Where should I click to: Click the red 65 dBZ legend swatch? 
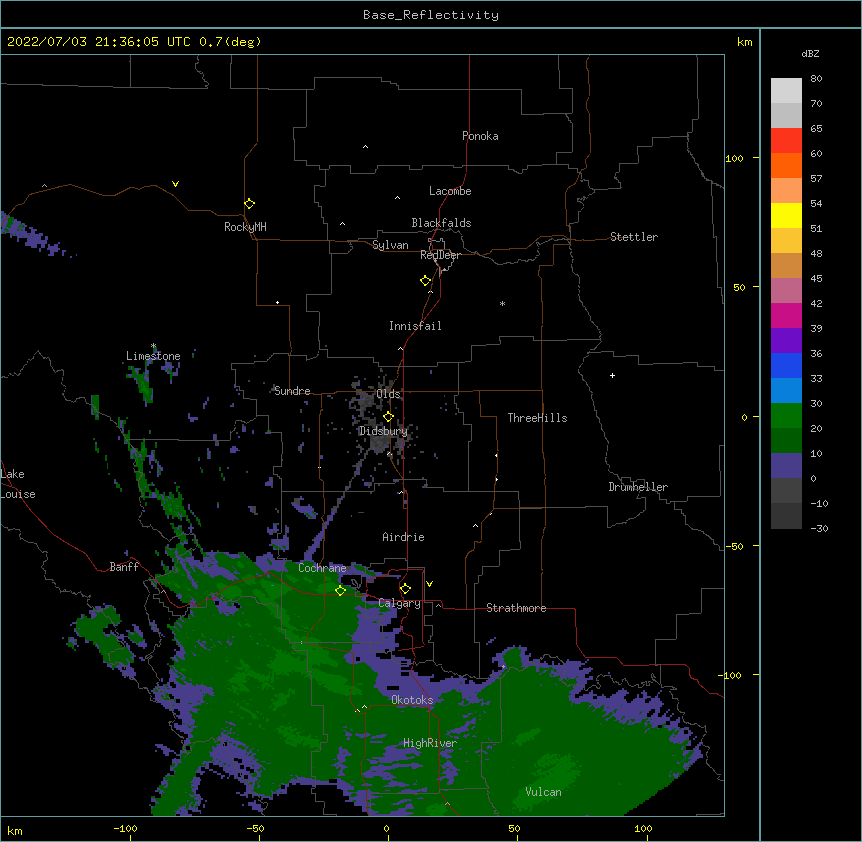(x=786, y=141)
